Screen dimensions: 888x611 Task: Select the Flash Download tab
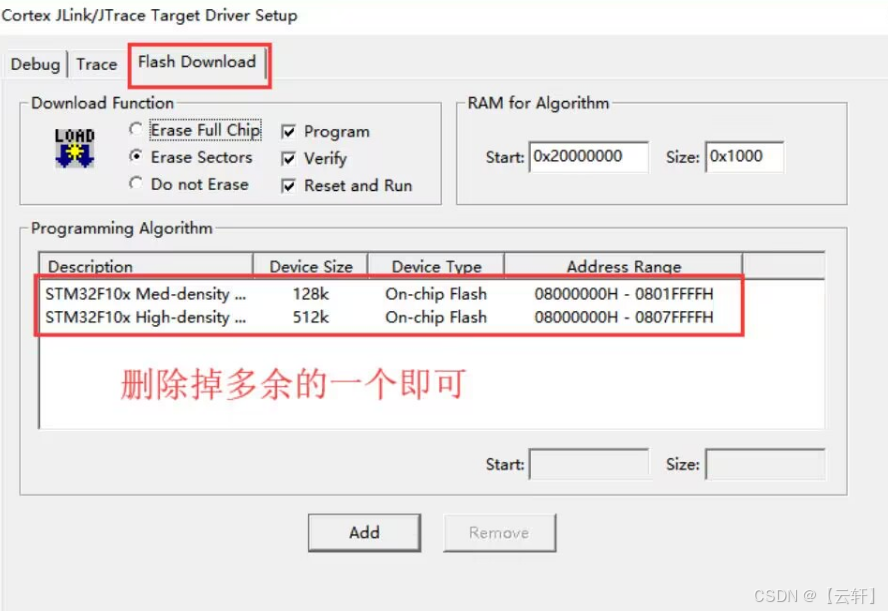click(197, 62)
